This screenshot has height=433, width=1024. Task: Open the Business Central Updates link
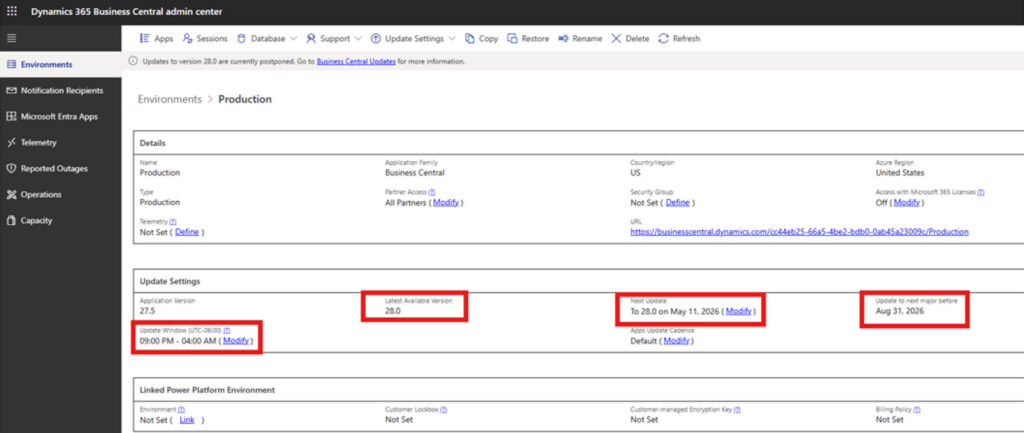tap(356, 61)
